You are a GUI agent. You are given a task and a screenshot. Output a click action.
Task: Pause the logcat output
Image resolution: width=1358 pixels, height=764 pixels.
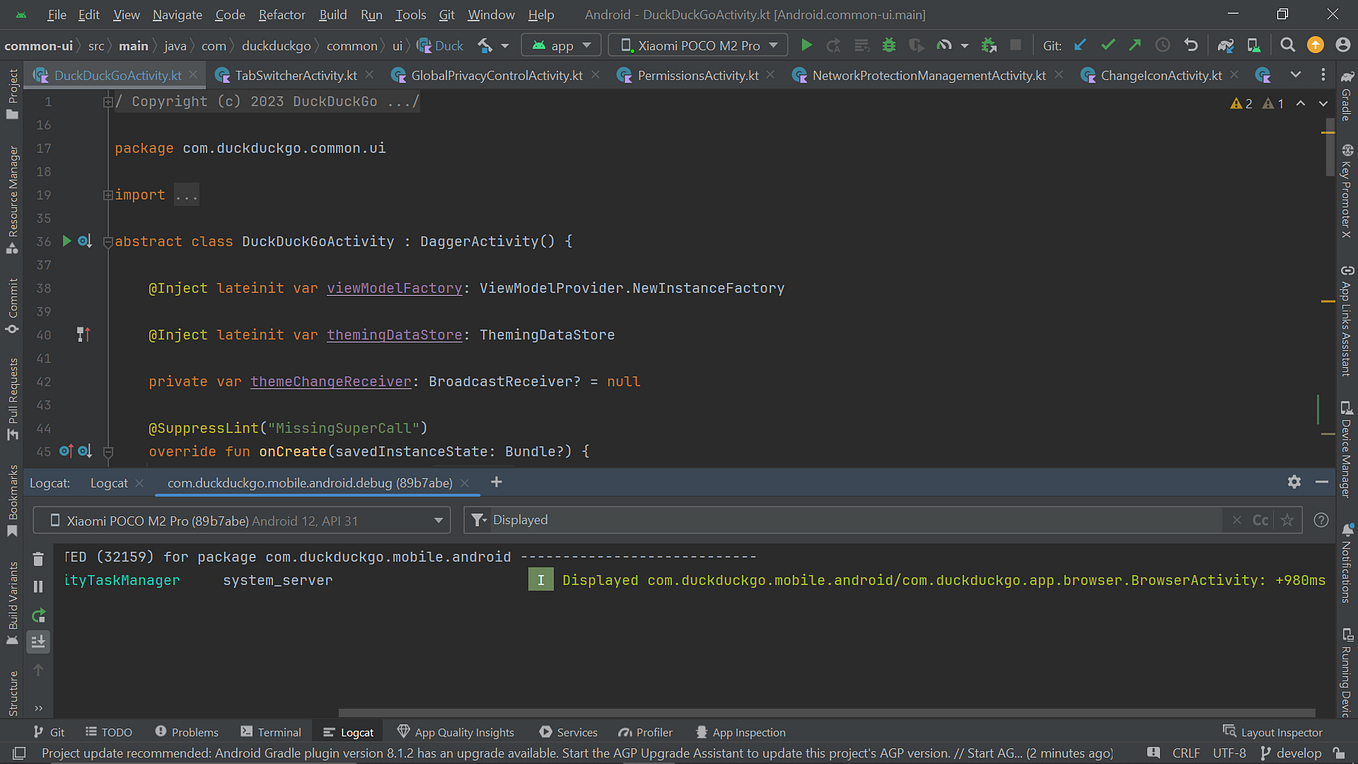[x=38, y=587]
